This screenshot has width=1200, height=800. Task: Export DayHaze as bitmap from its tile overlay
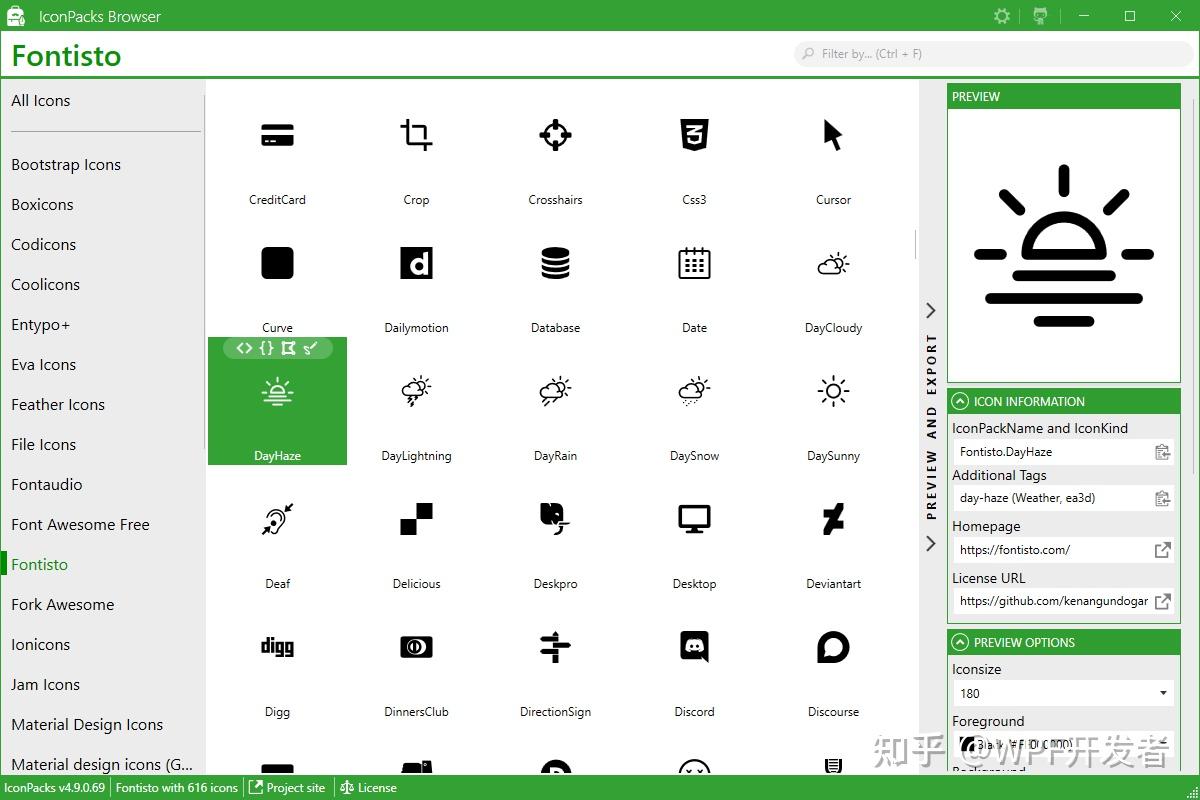(x=288, y=348)
